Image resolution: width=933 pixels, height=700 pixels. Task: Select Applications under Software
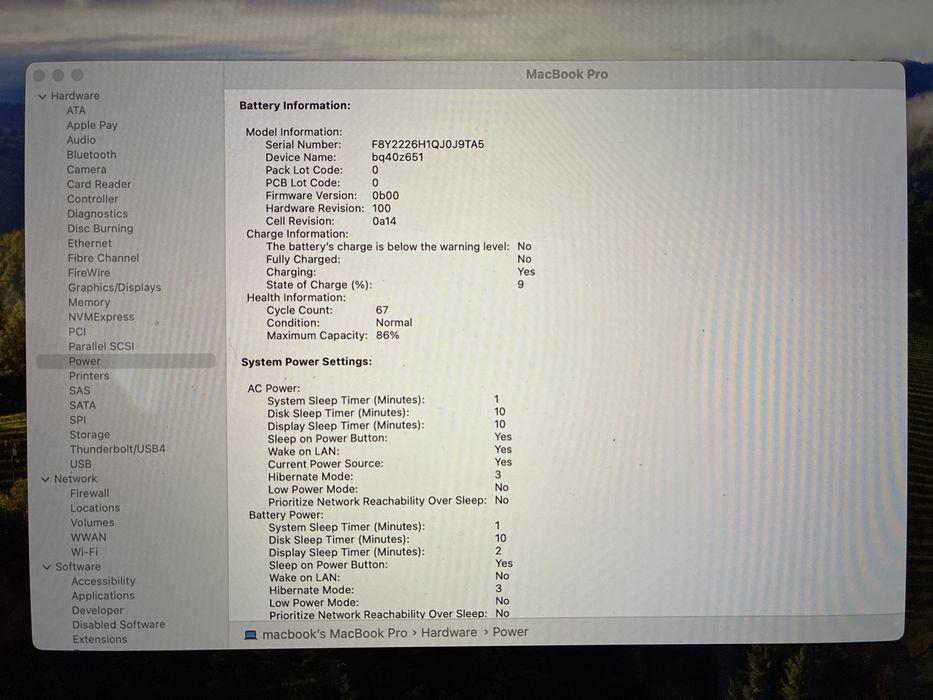point(103,596)
